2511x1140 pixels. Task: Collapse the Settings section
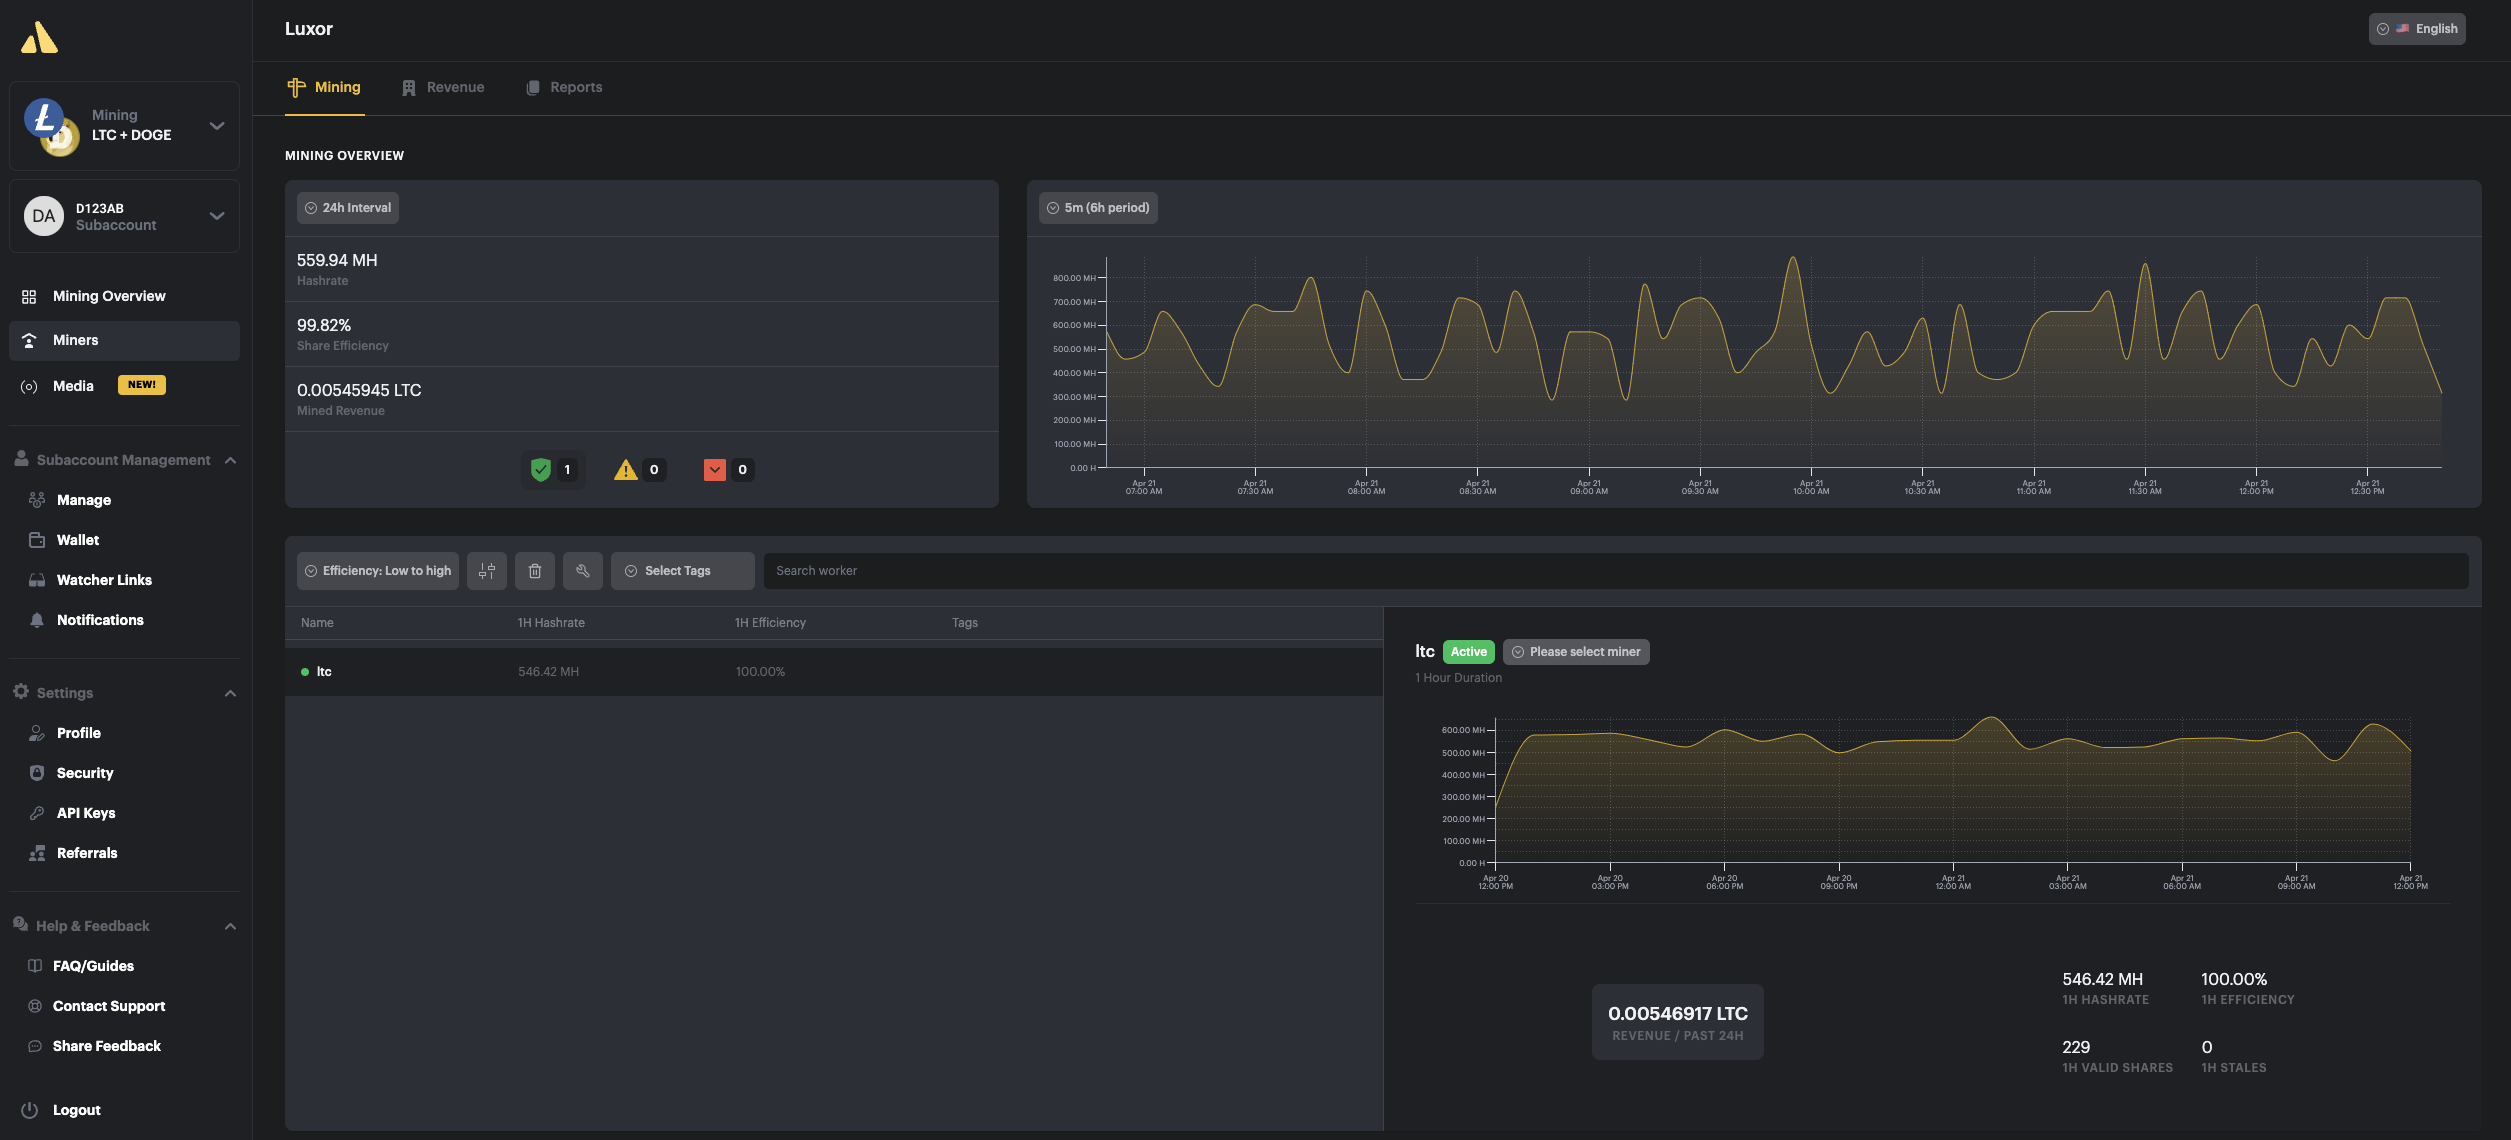(x=229, y=692)
